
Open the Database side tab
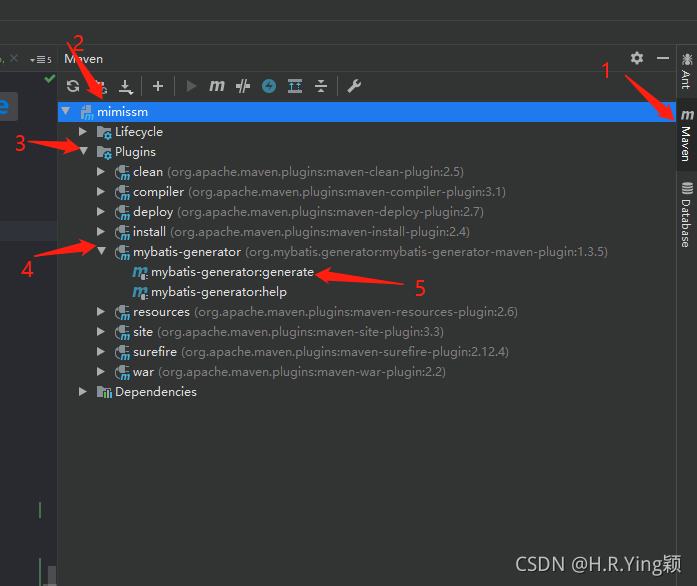687,214
